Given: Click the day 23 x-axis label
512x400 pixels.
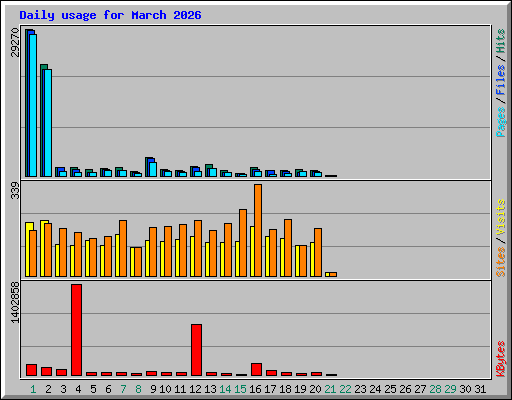Looking at the screenshot, I should [x=360, y=389].
